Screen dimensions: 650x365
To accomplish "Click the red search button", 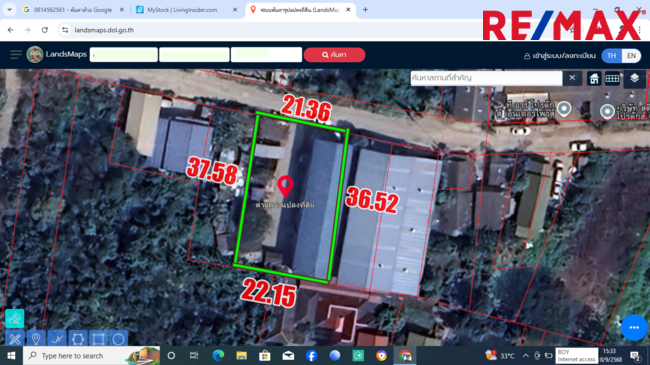I will pos(335,55).
